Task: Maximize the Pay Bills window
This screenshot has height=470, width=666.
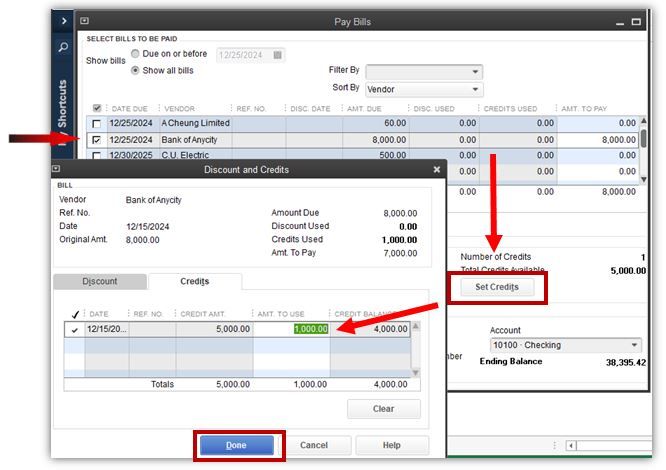Action: [636, 21]
